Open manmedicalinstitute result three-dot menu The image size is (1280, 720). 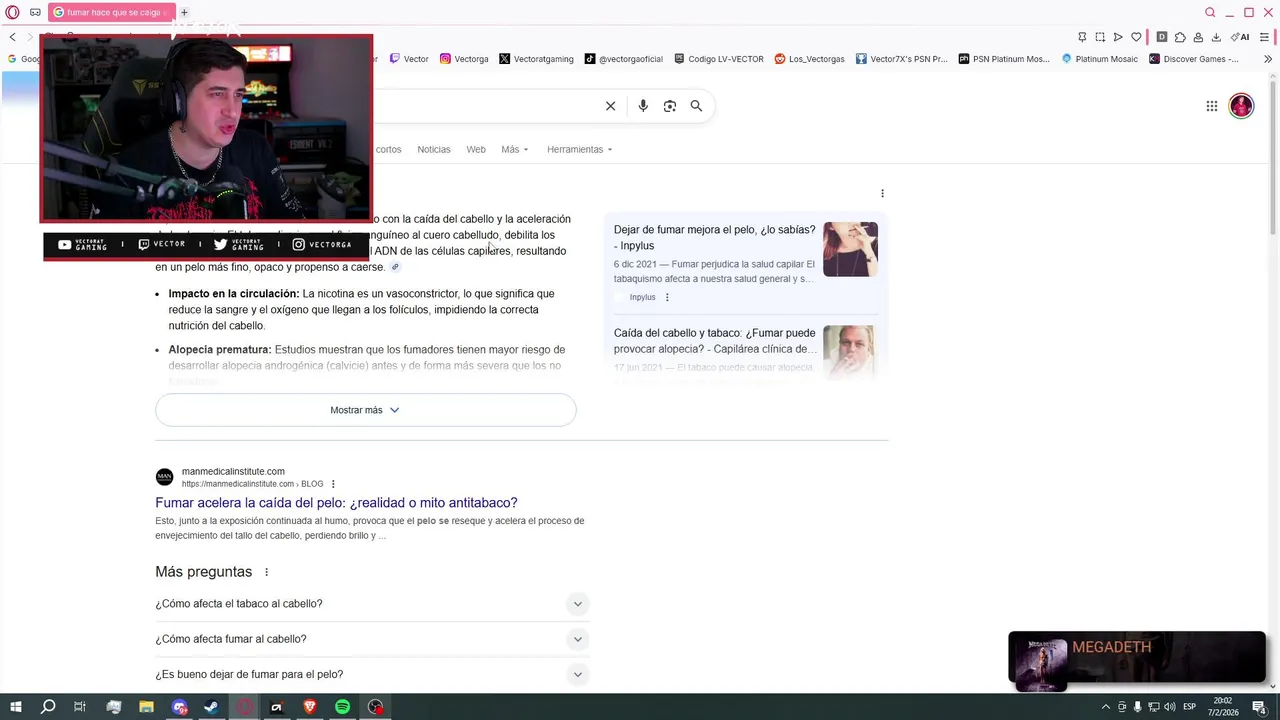point(333,484)
